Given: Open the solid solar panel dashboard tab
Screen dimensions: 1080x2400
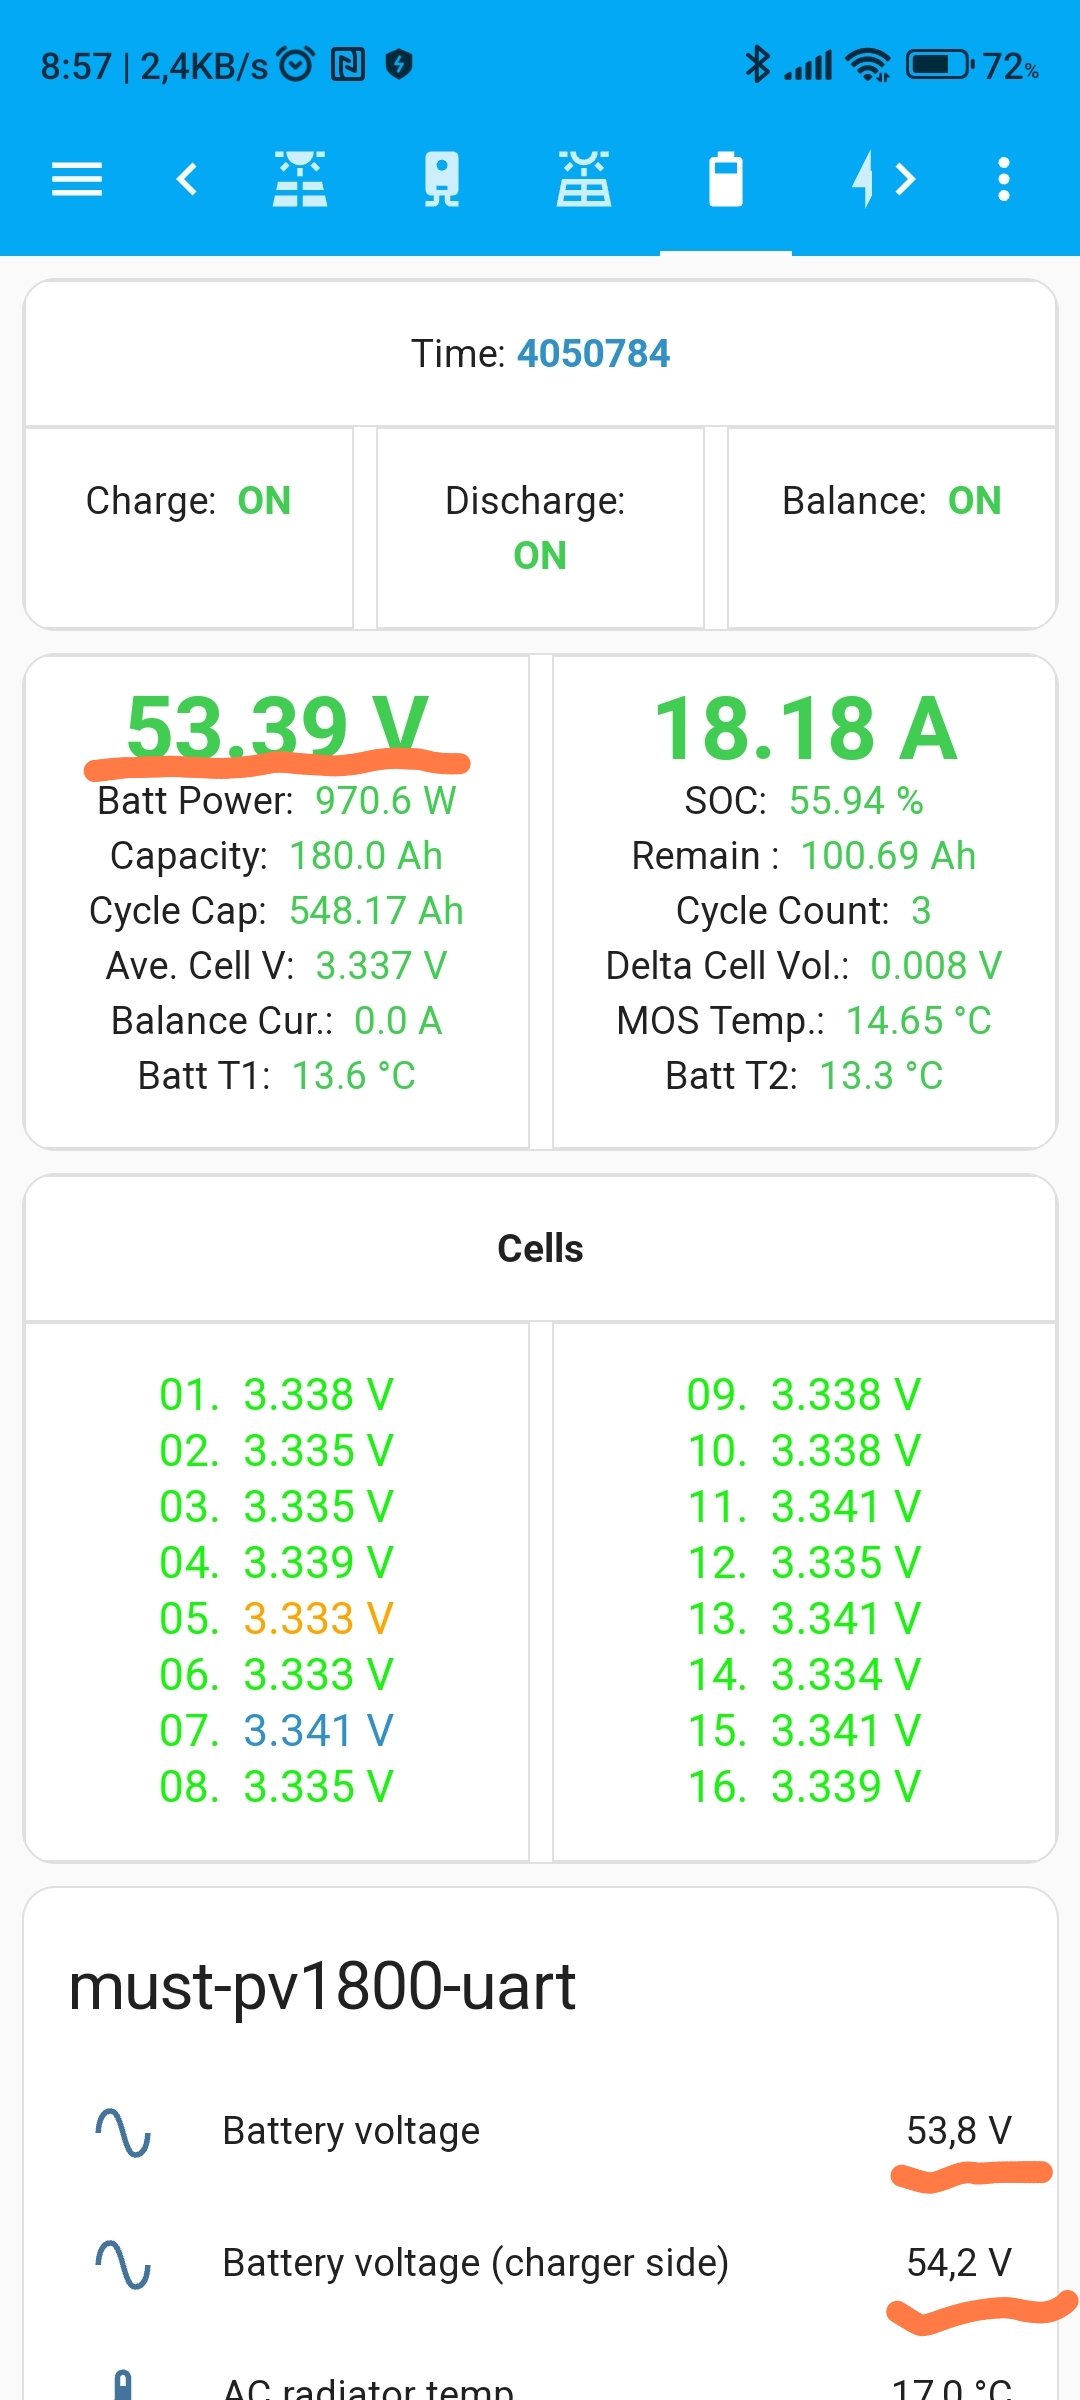Looking at the screenshot, I should pyautogui.click(x=300, y=180).
